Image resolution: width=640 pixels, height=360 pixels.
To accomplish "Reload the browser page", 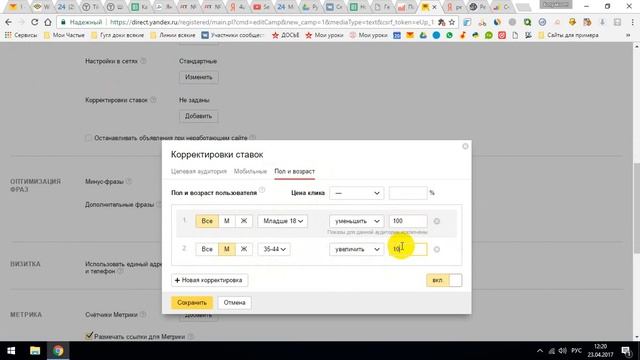I will pyautogui.click(x=35, y=22).
